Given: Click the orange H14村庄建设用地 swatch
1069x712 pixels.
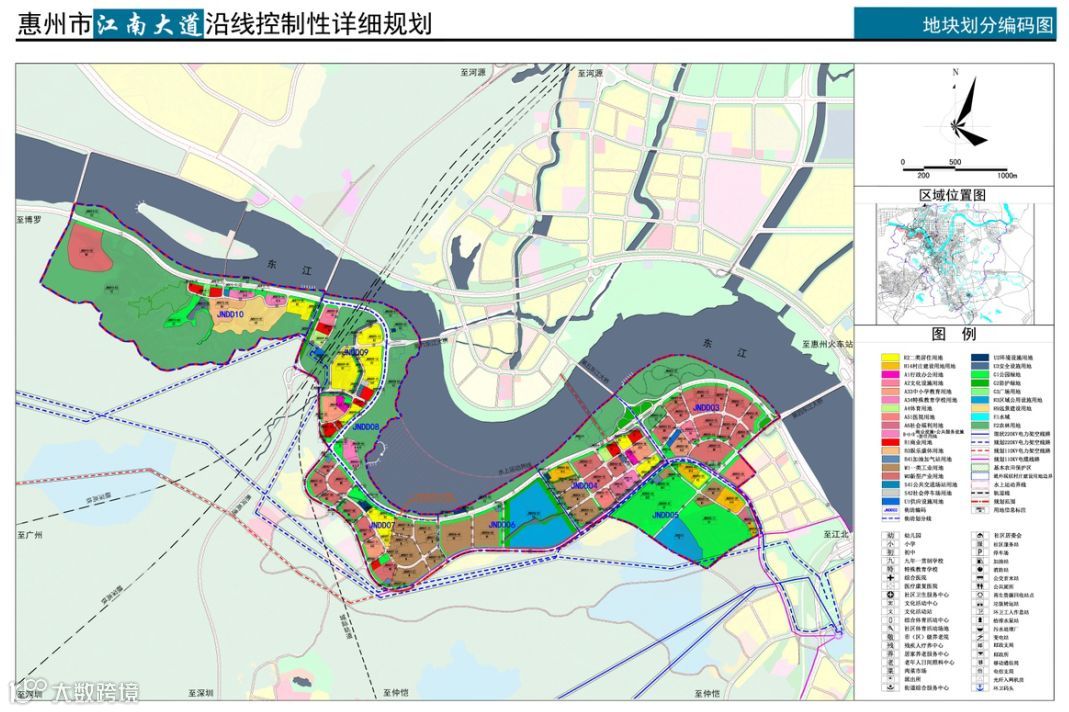Looking at the screenshot, I should coord(890,366).
